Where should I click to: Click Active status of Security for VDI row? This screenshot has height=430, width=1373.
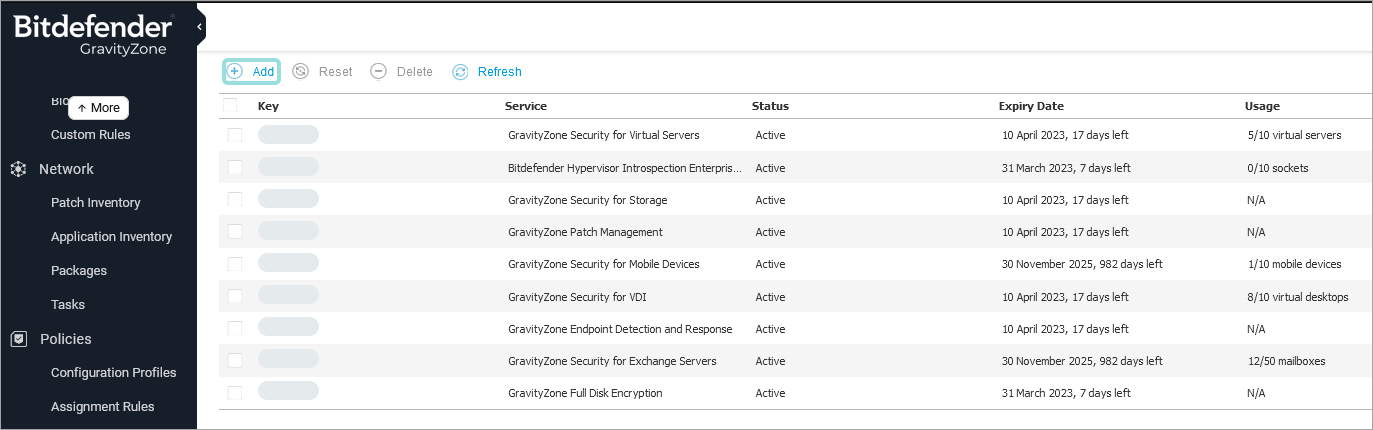[x=770, y=297]
